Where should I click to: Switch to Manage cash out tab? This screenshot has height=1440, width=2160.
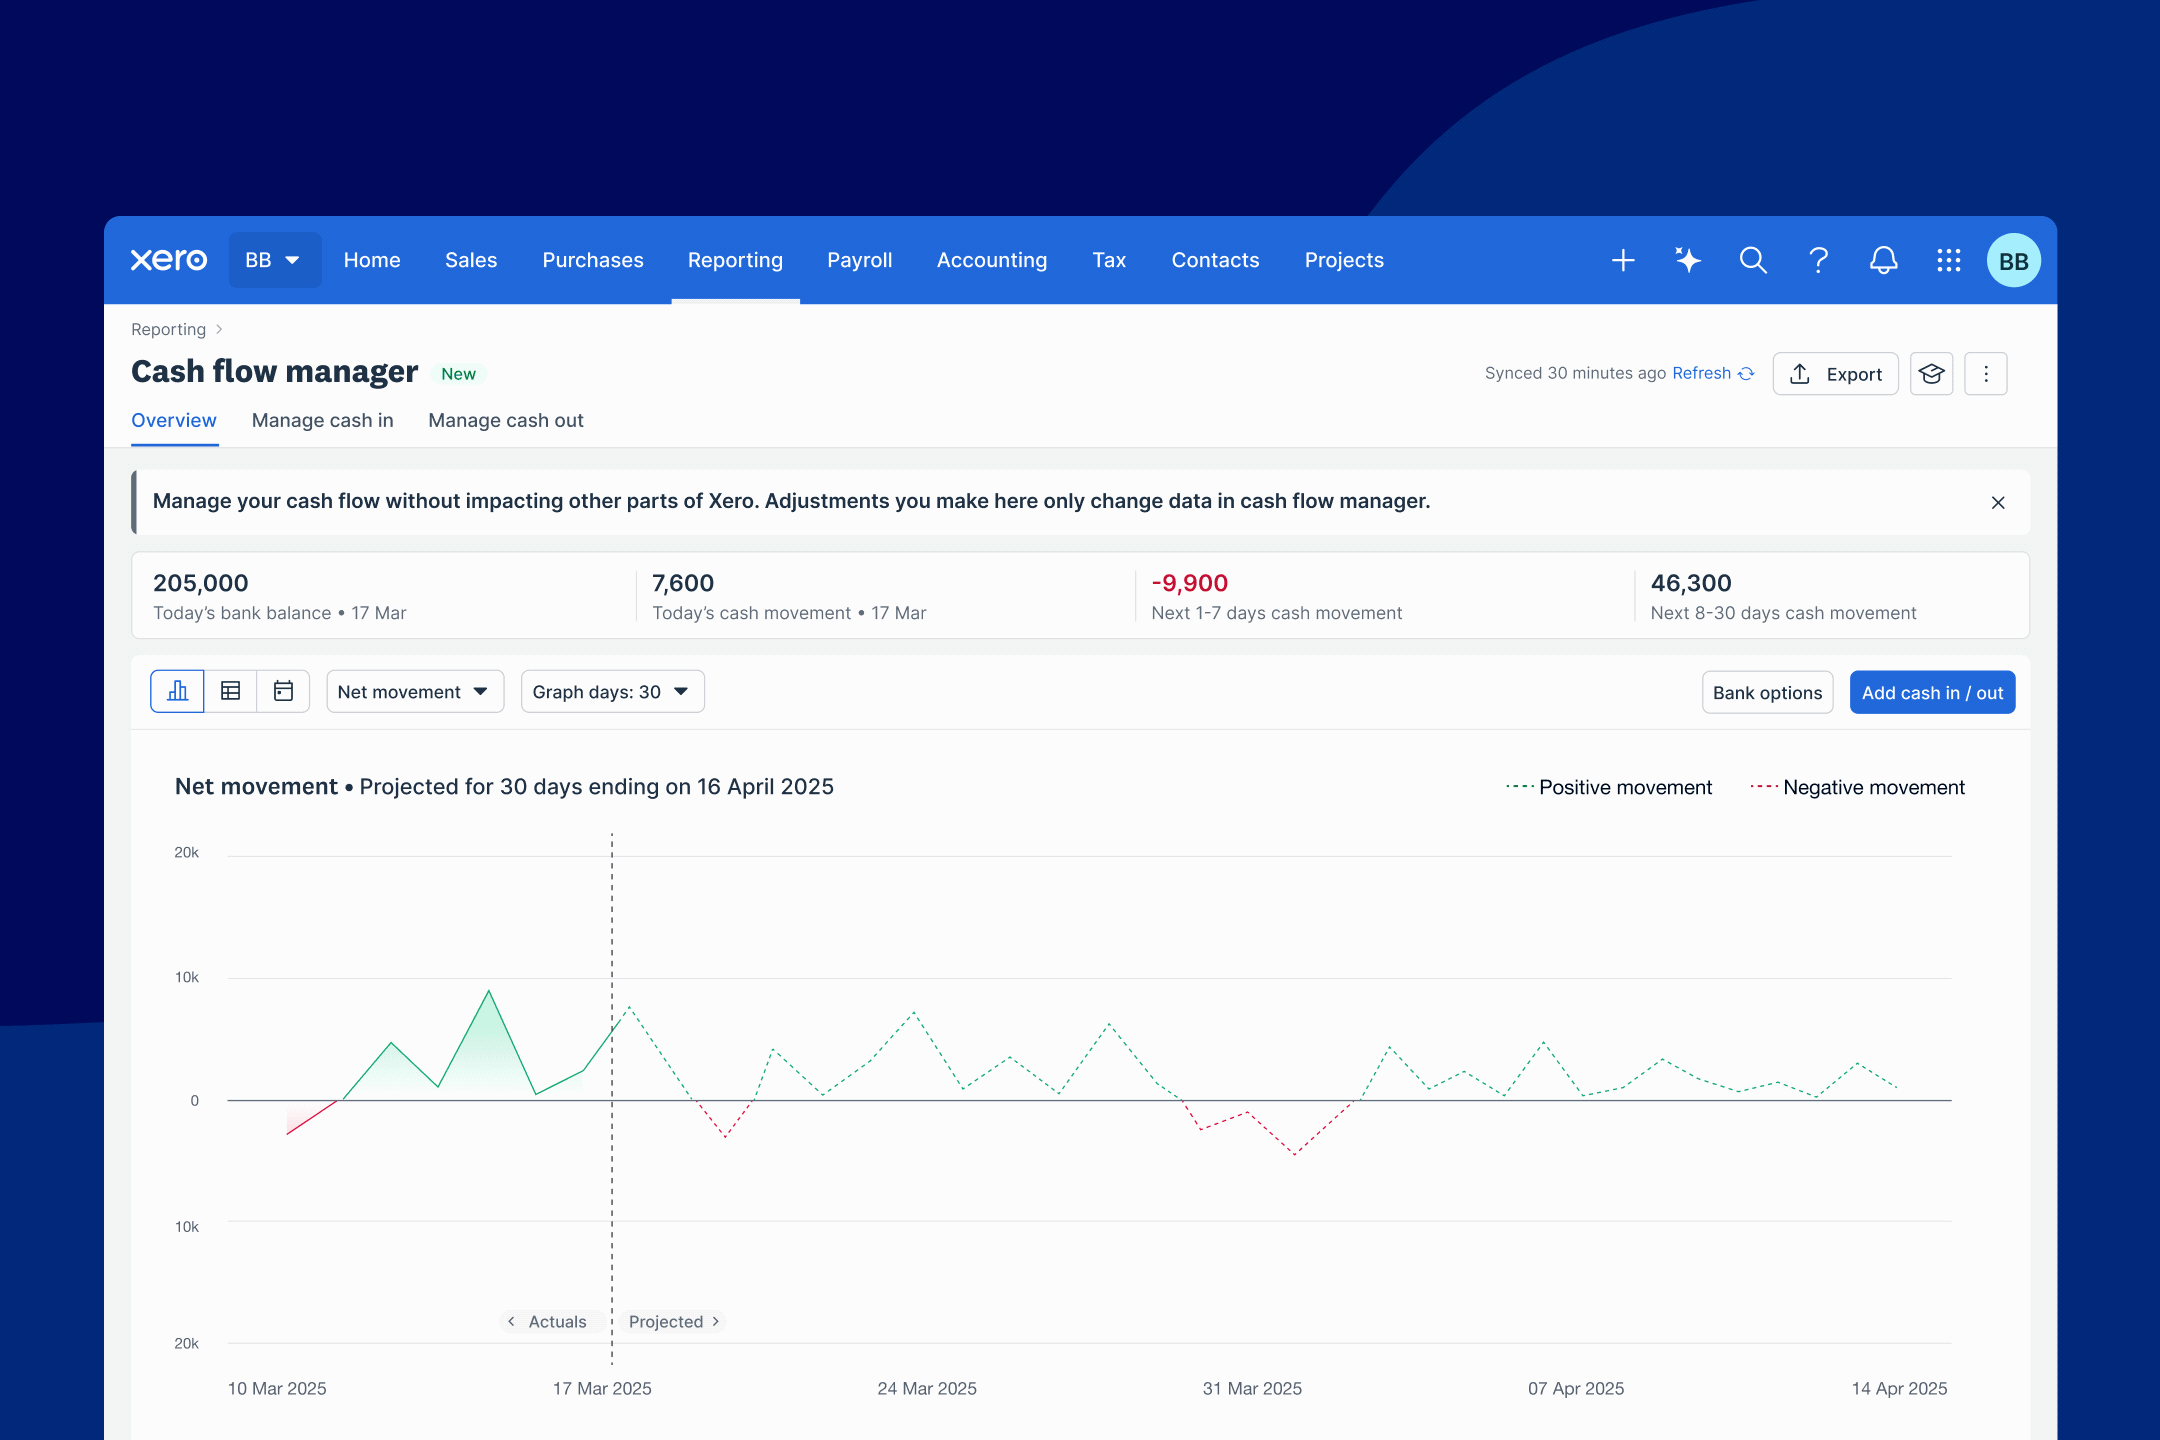tap(506, 421)
